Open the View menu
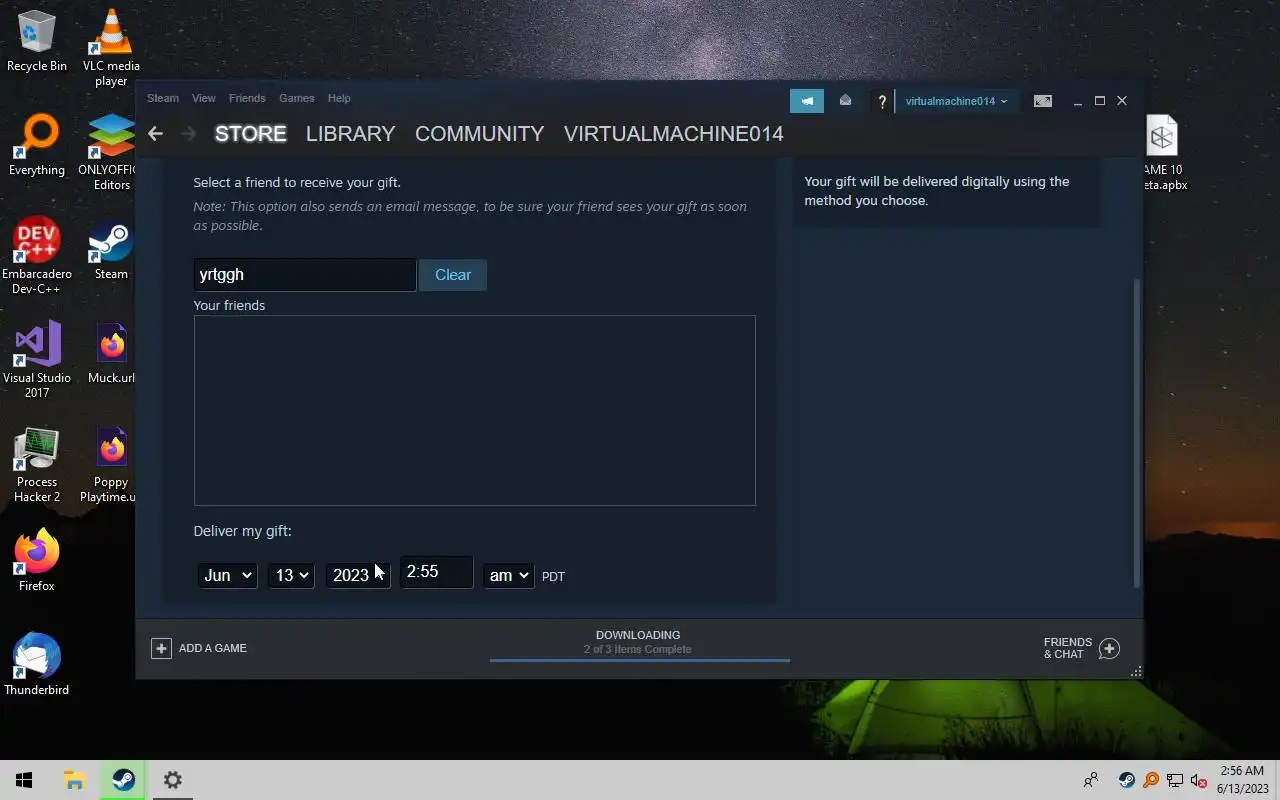 click(204, 98)
